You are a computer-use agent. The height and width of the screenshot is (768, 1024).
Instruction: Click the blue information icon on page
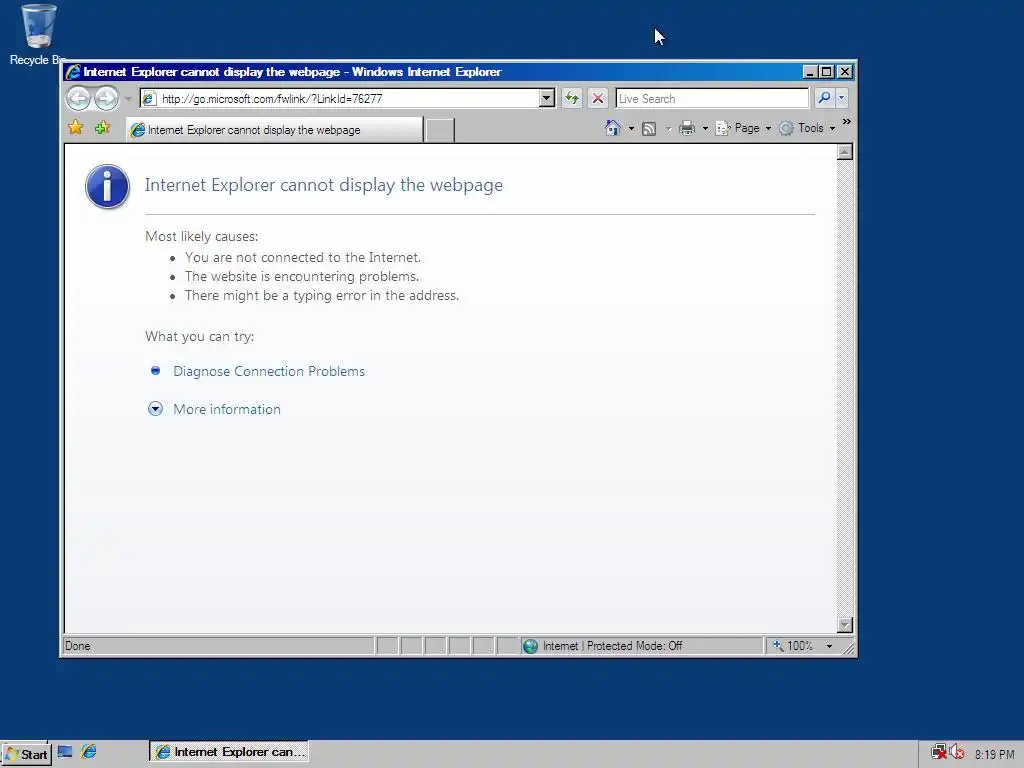[107, 186]
